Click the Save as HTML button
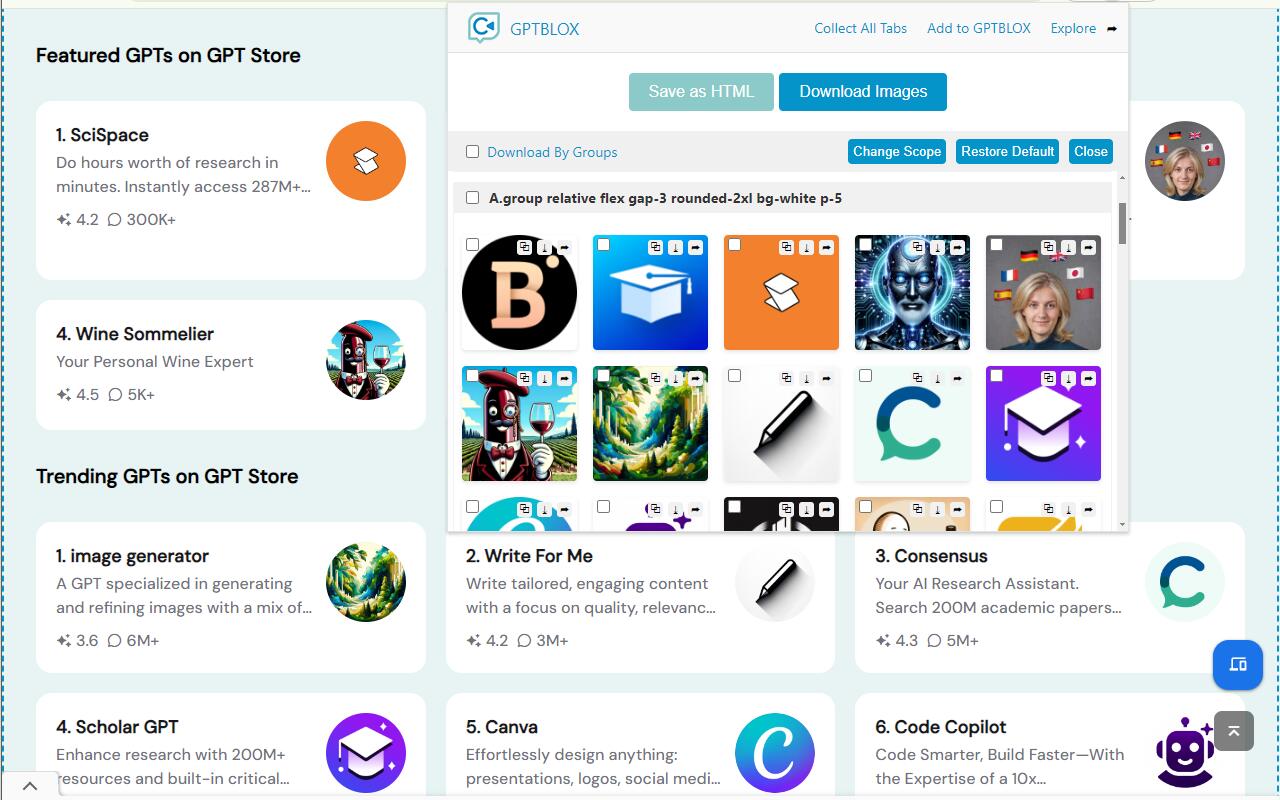This screenshot has width=1280, height=800. [x=701, y=91]
